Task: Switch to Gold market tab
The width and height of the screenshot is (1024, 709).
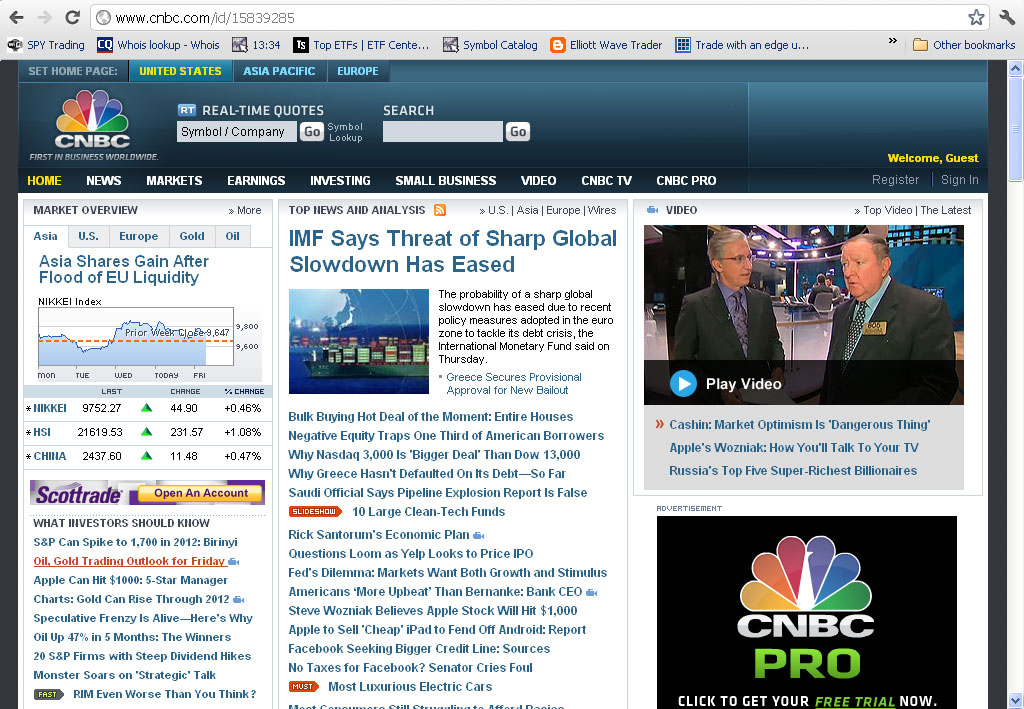Action: (192, 236)
